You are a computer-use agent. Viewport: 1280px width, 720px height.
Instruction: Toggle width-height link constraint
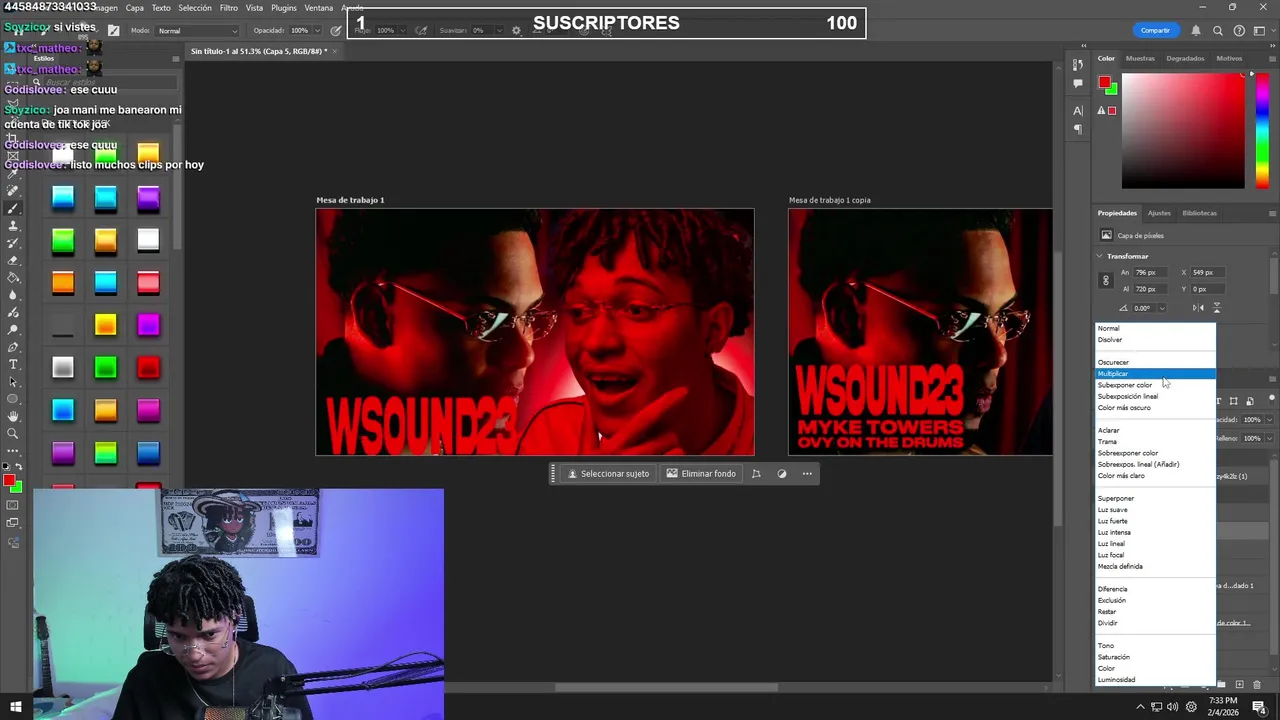[x=1106, y=281]
